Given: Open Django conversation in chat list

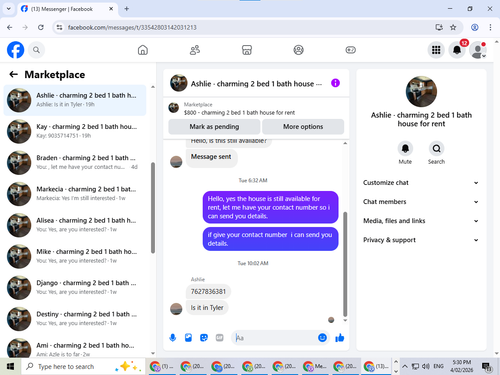Looking at the screenshot, I should [75, 288].
